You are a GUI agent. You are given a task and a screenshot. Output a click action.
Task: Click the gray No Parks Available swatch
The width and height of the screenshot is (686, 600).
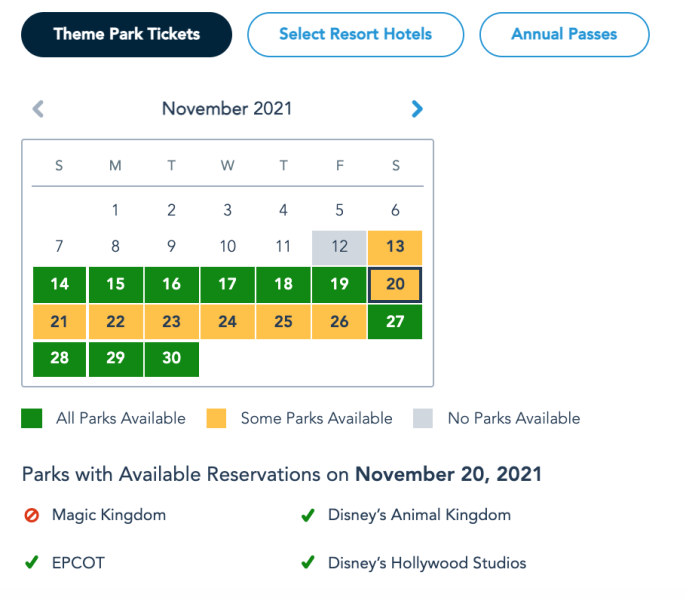pos(424,419)
